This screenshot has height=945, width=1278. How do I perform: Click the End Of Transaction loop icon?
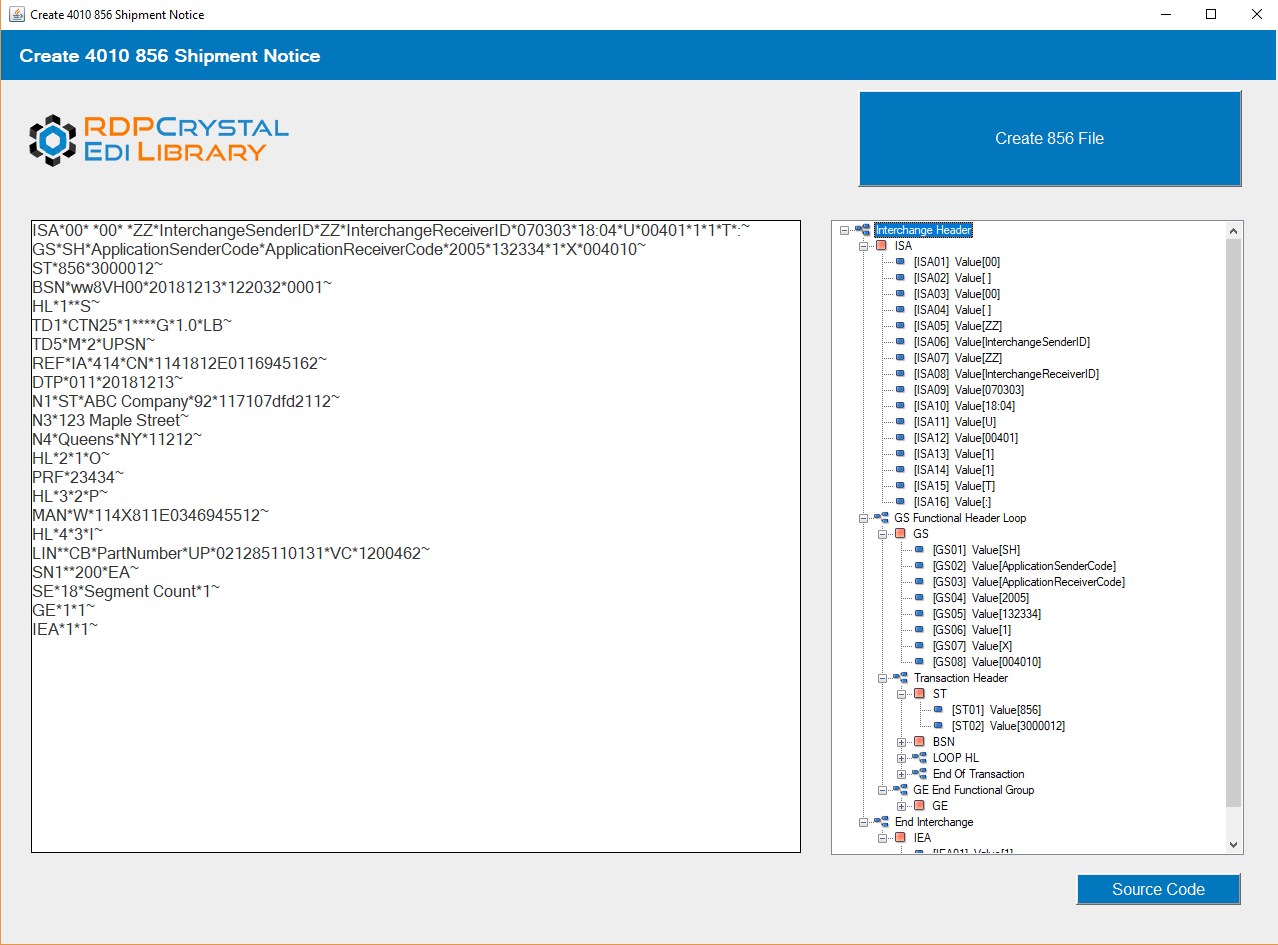pyautogui.click(x=919, y=774)
